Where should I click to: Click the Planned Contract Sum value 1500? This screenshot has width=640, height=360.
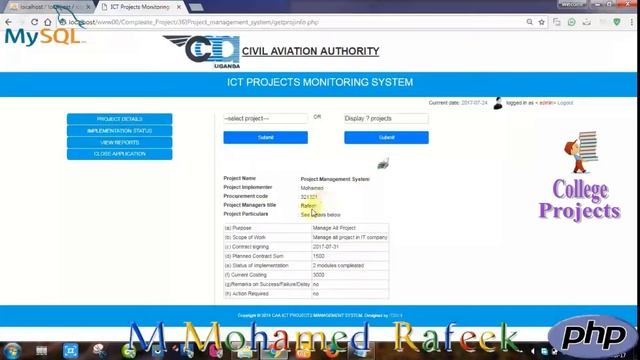(350, 256)
